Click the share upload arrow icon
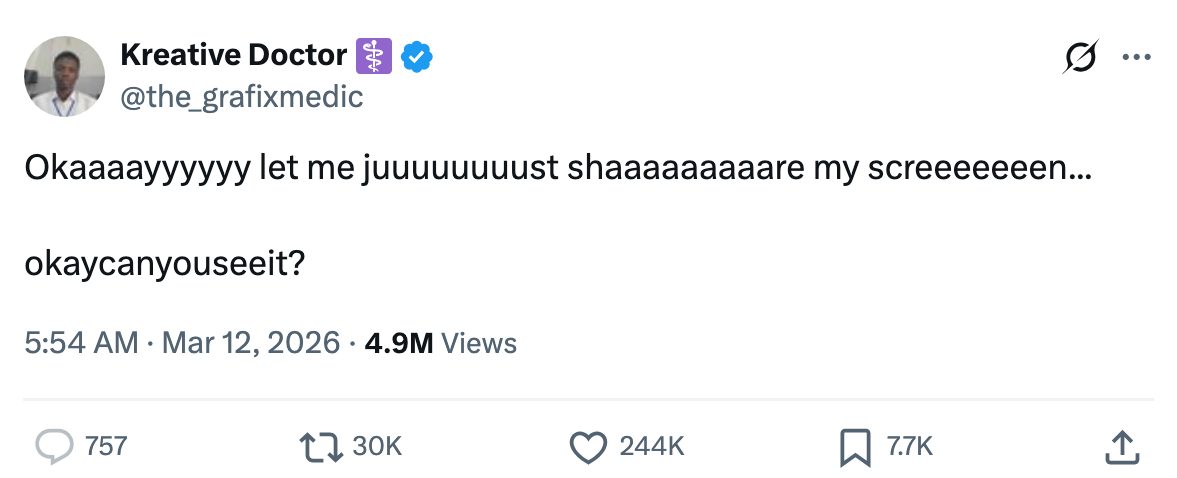 click(x=1121, y=446)
